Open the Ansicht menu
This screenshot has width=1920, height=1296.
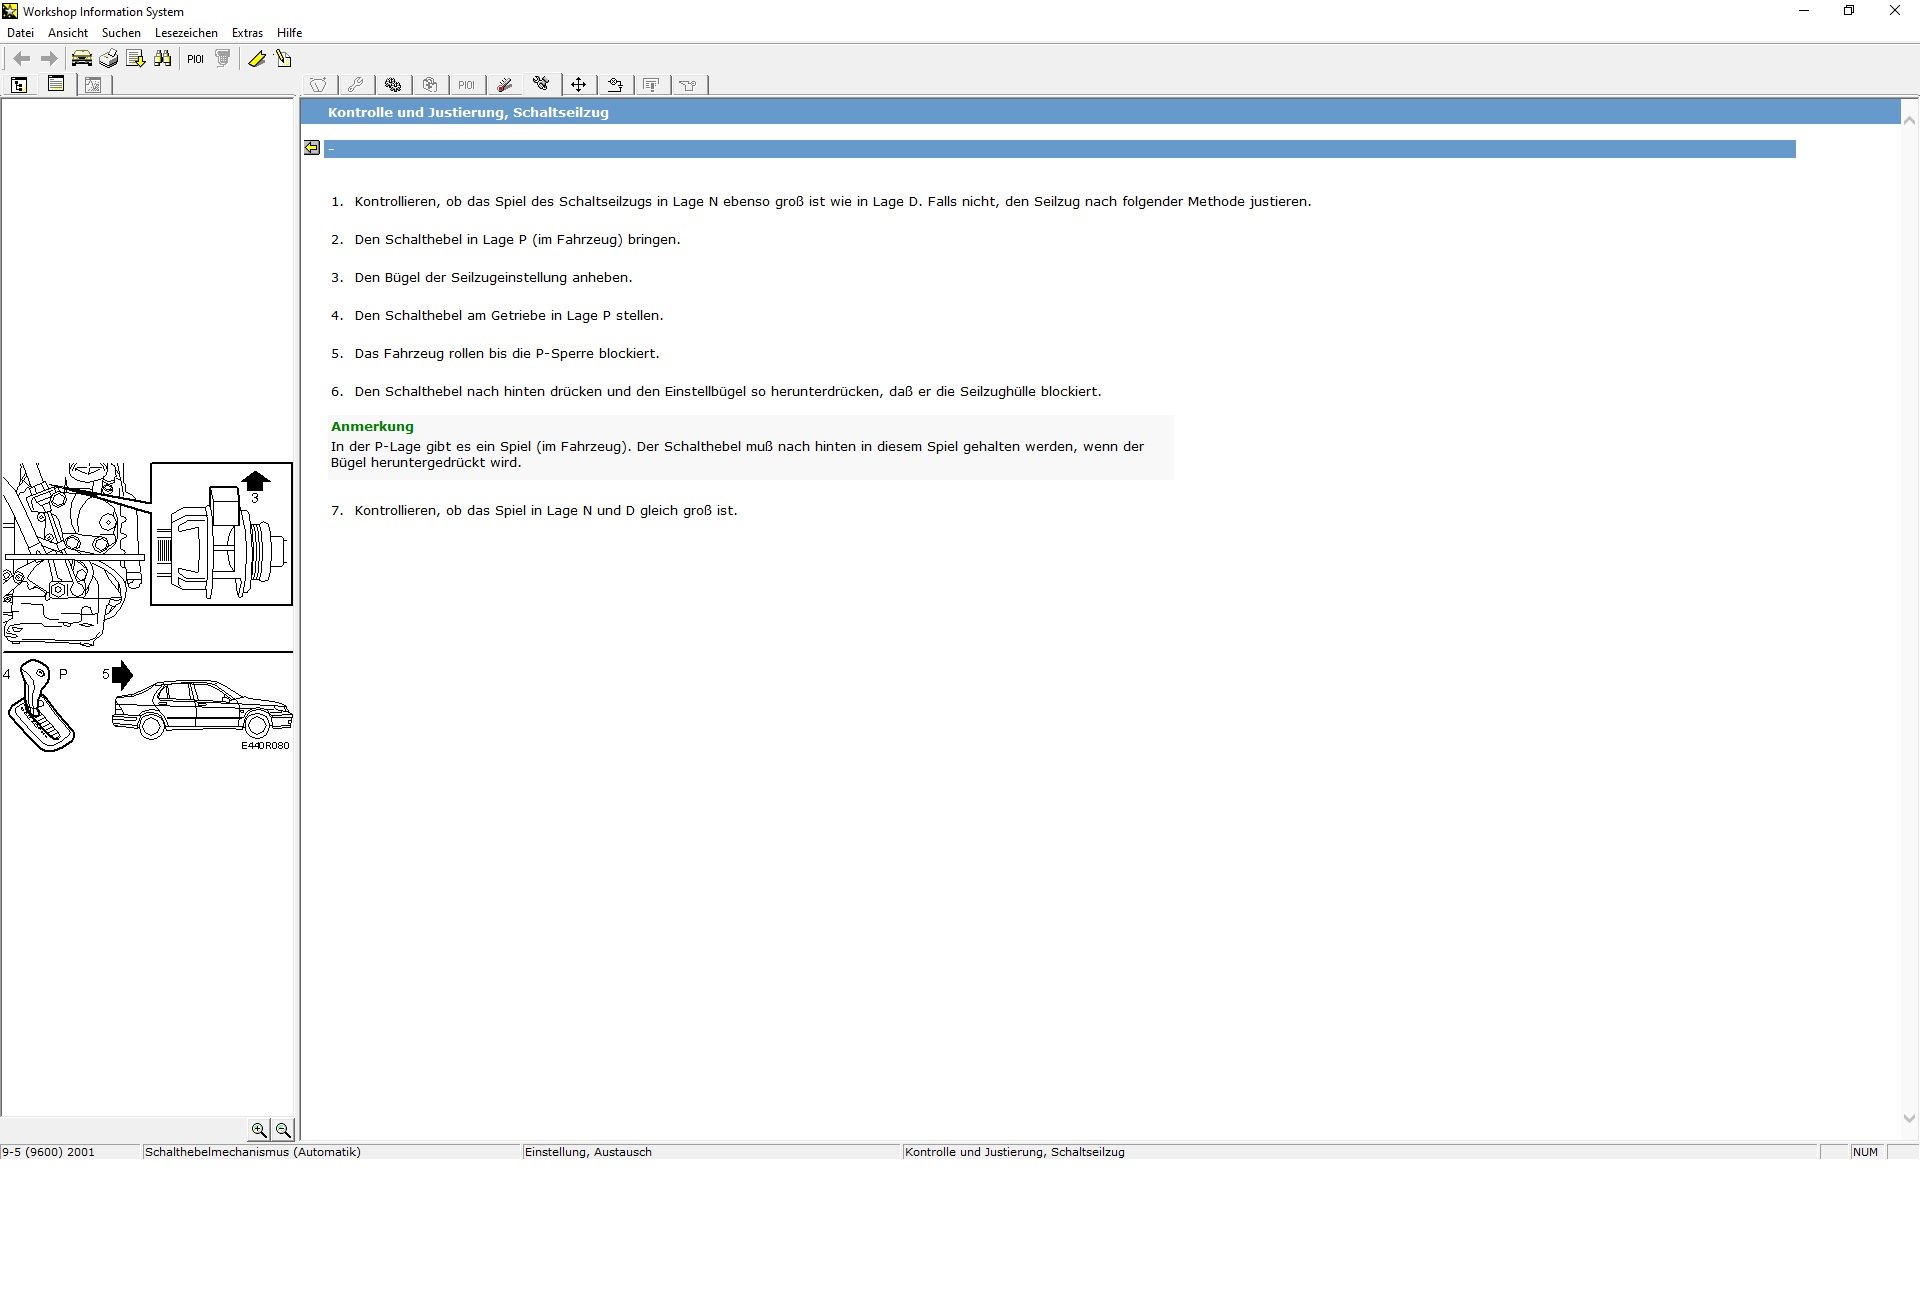(68, 33)
